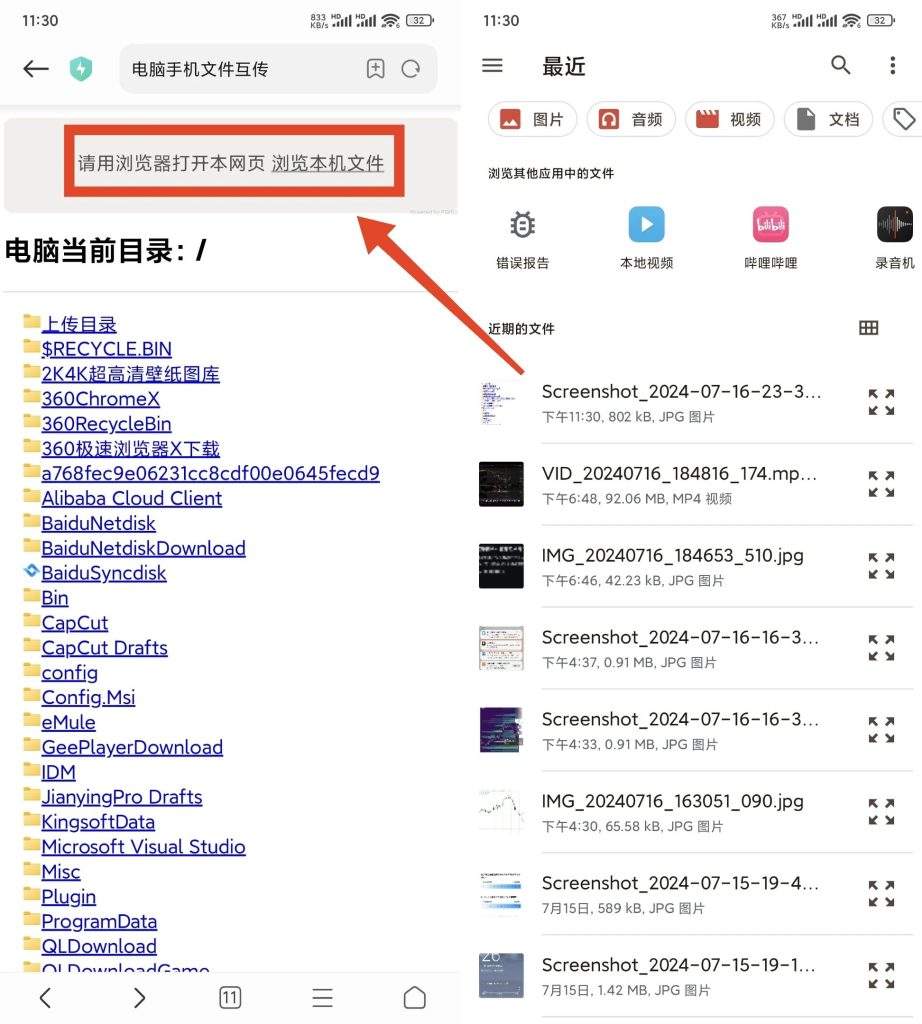
Task: Open 360极速浏览器X下载 folder
Action: (x=131, y=449)
